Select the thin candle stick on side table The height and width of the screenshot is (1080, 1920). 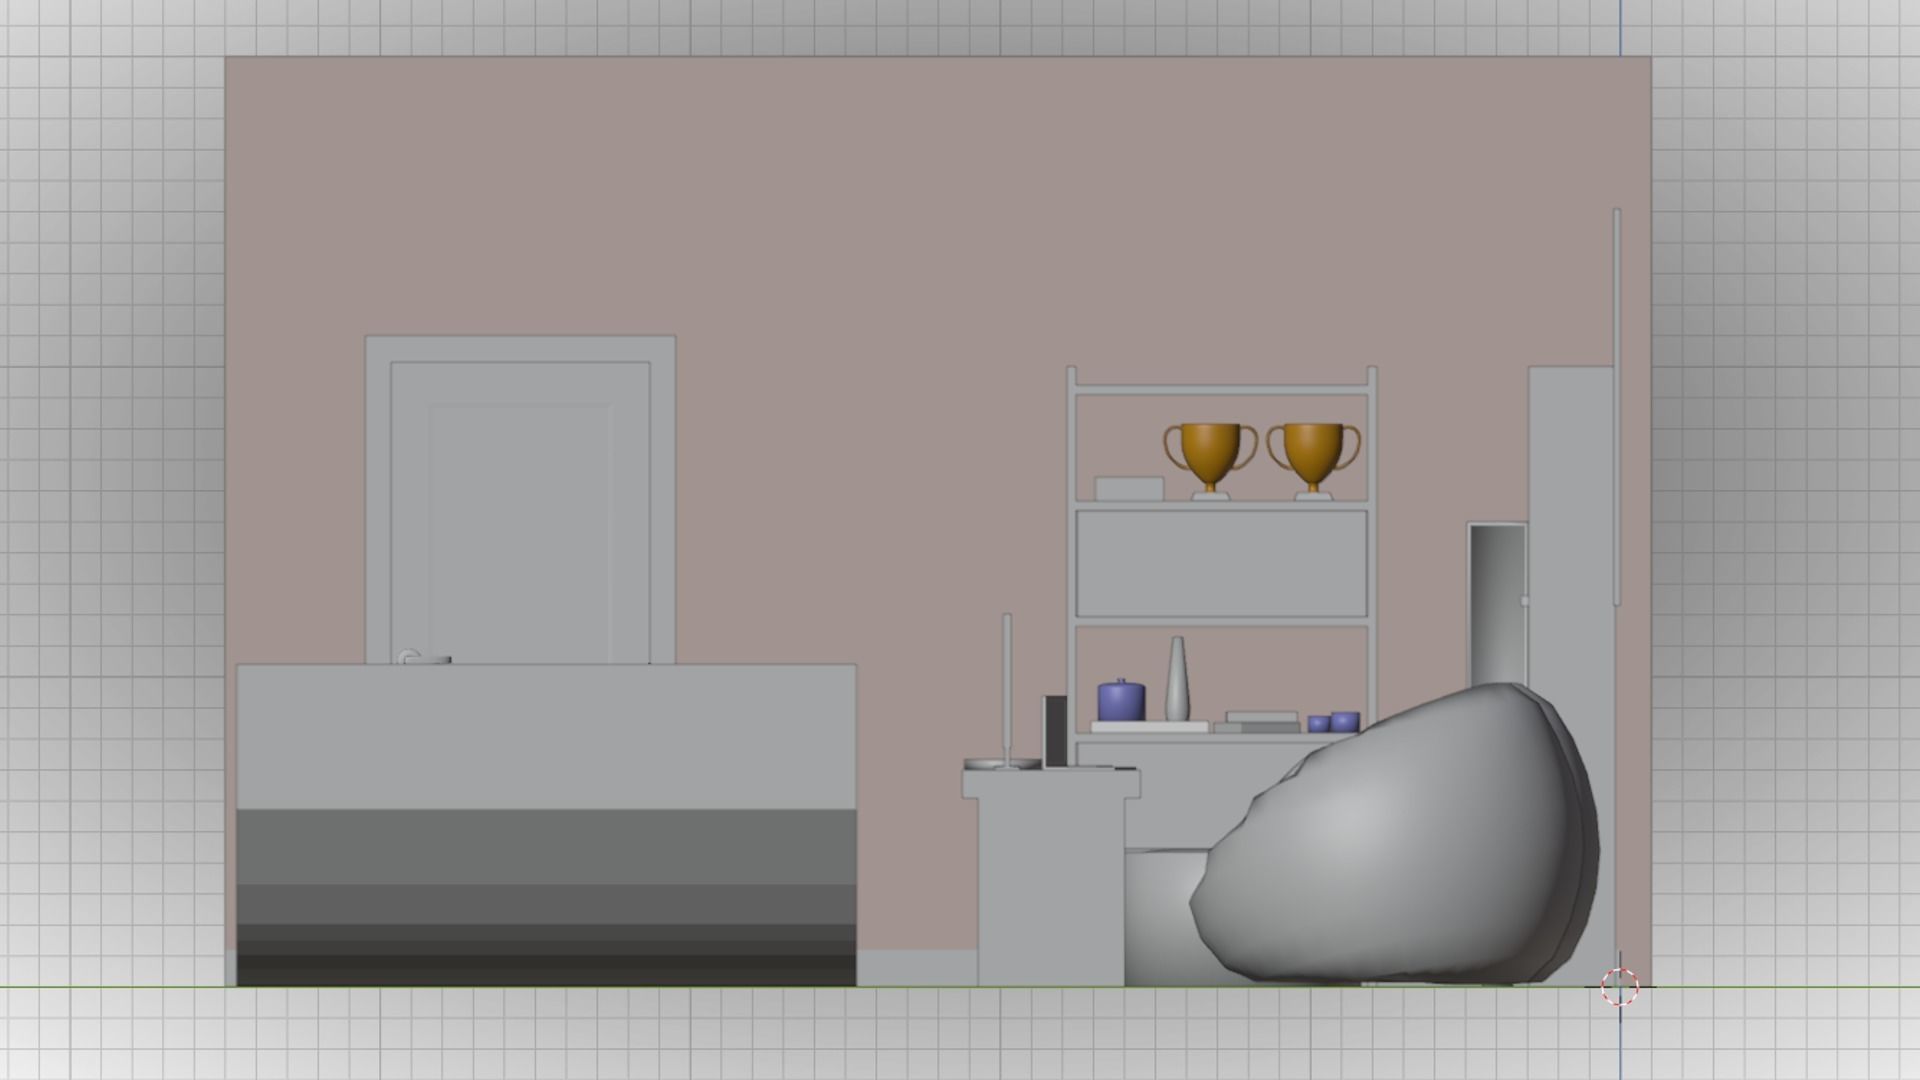pyautogui.click(x=1007, y=688)
